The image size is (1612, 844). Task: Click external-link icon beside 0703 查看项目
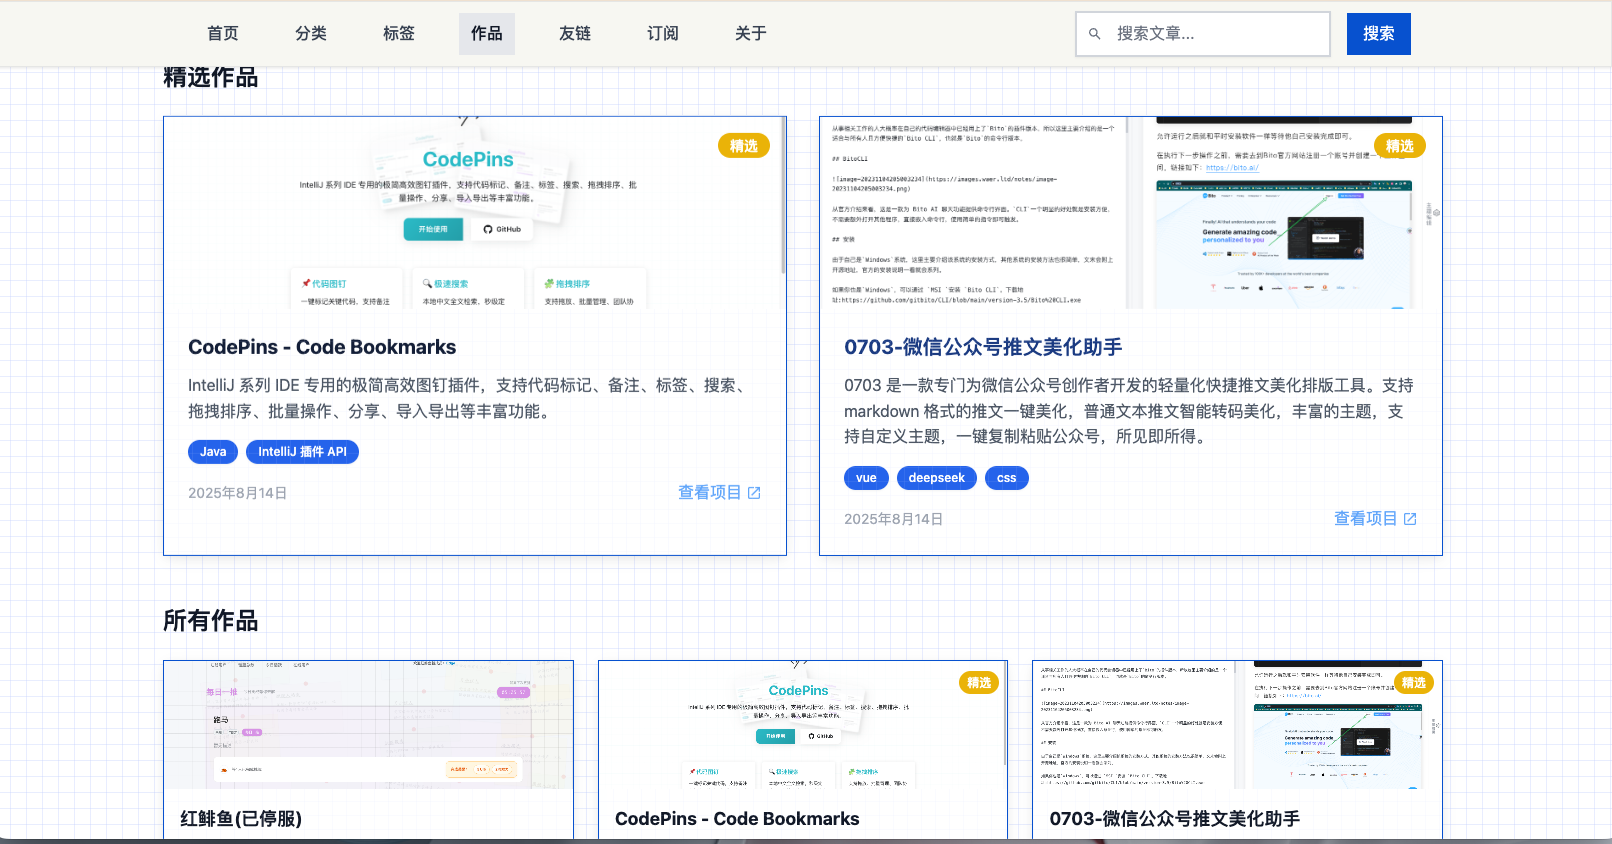click(x=1410, y=519)
